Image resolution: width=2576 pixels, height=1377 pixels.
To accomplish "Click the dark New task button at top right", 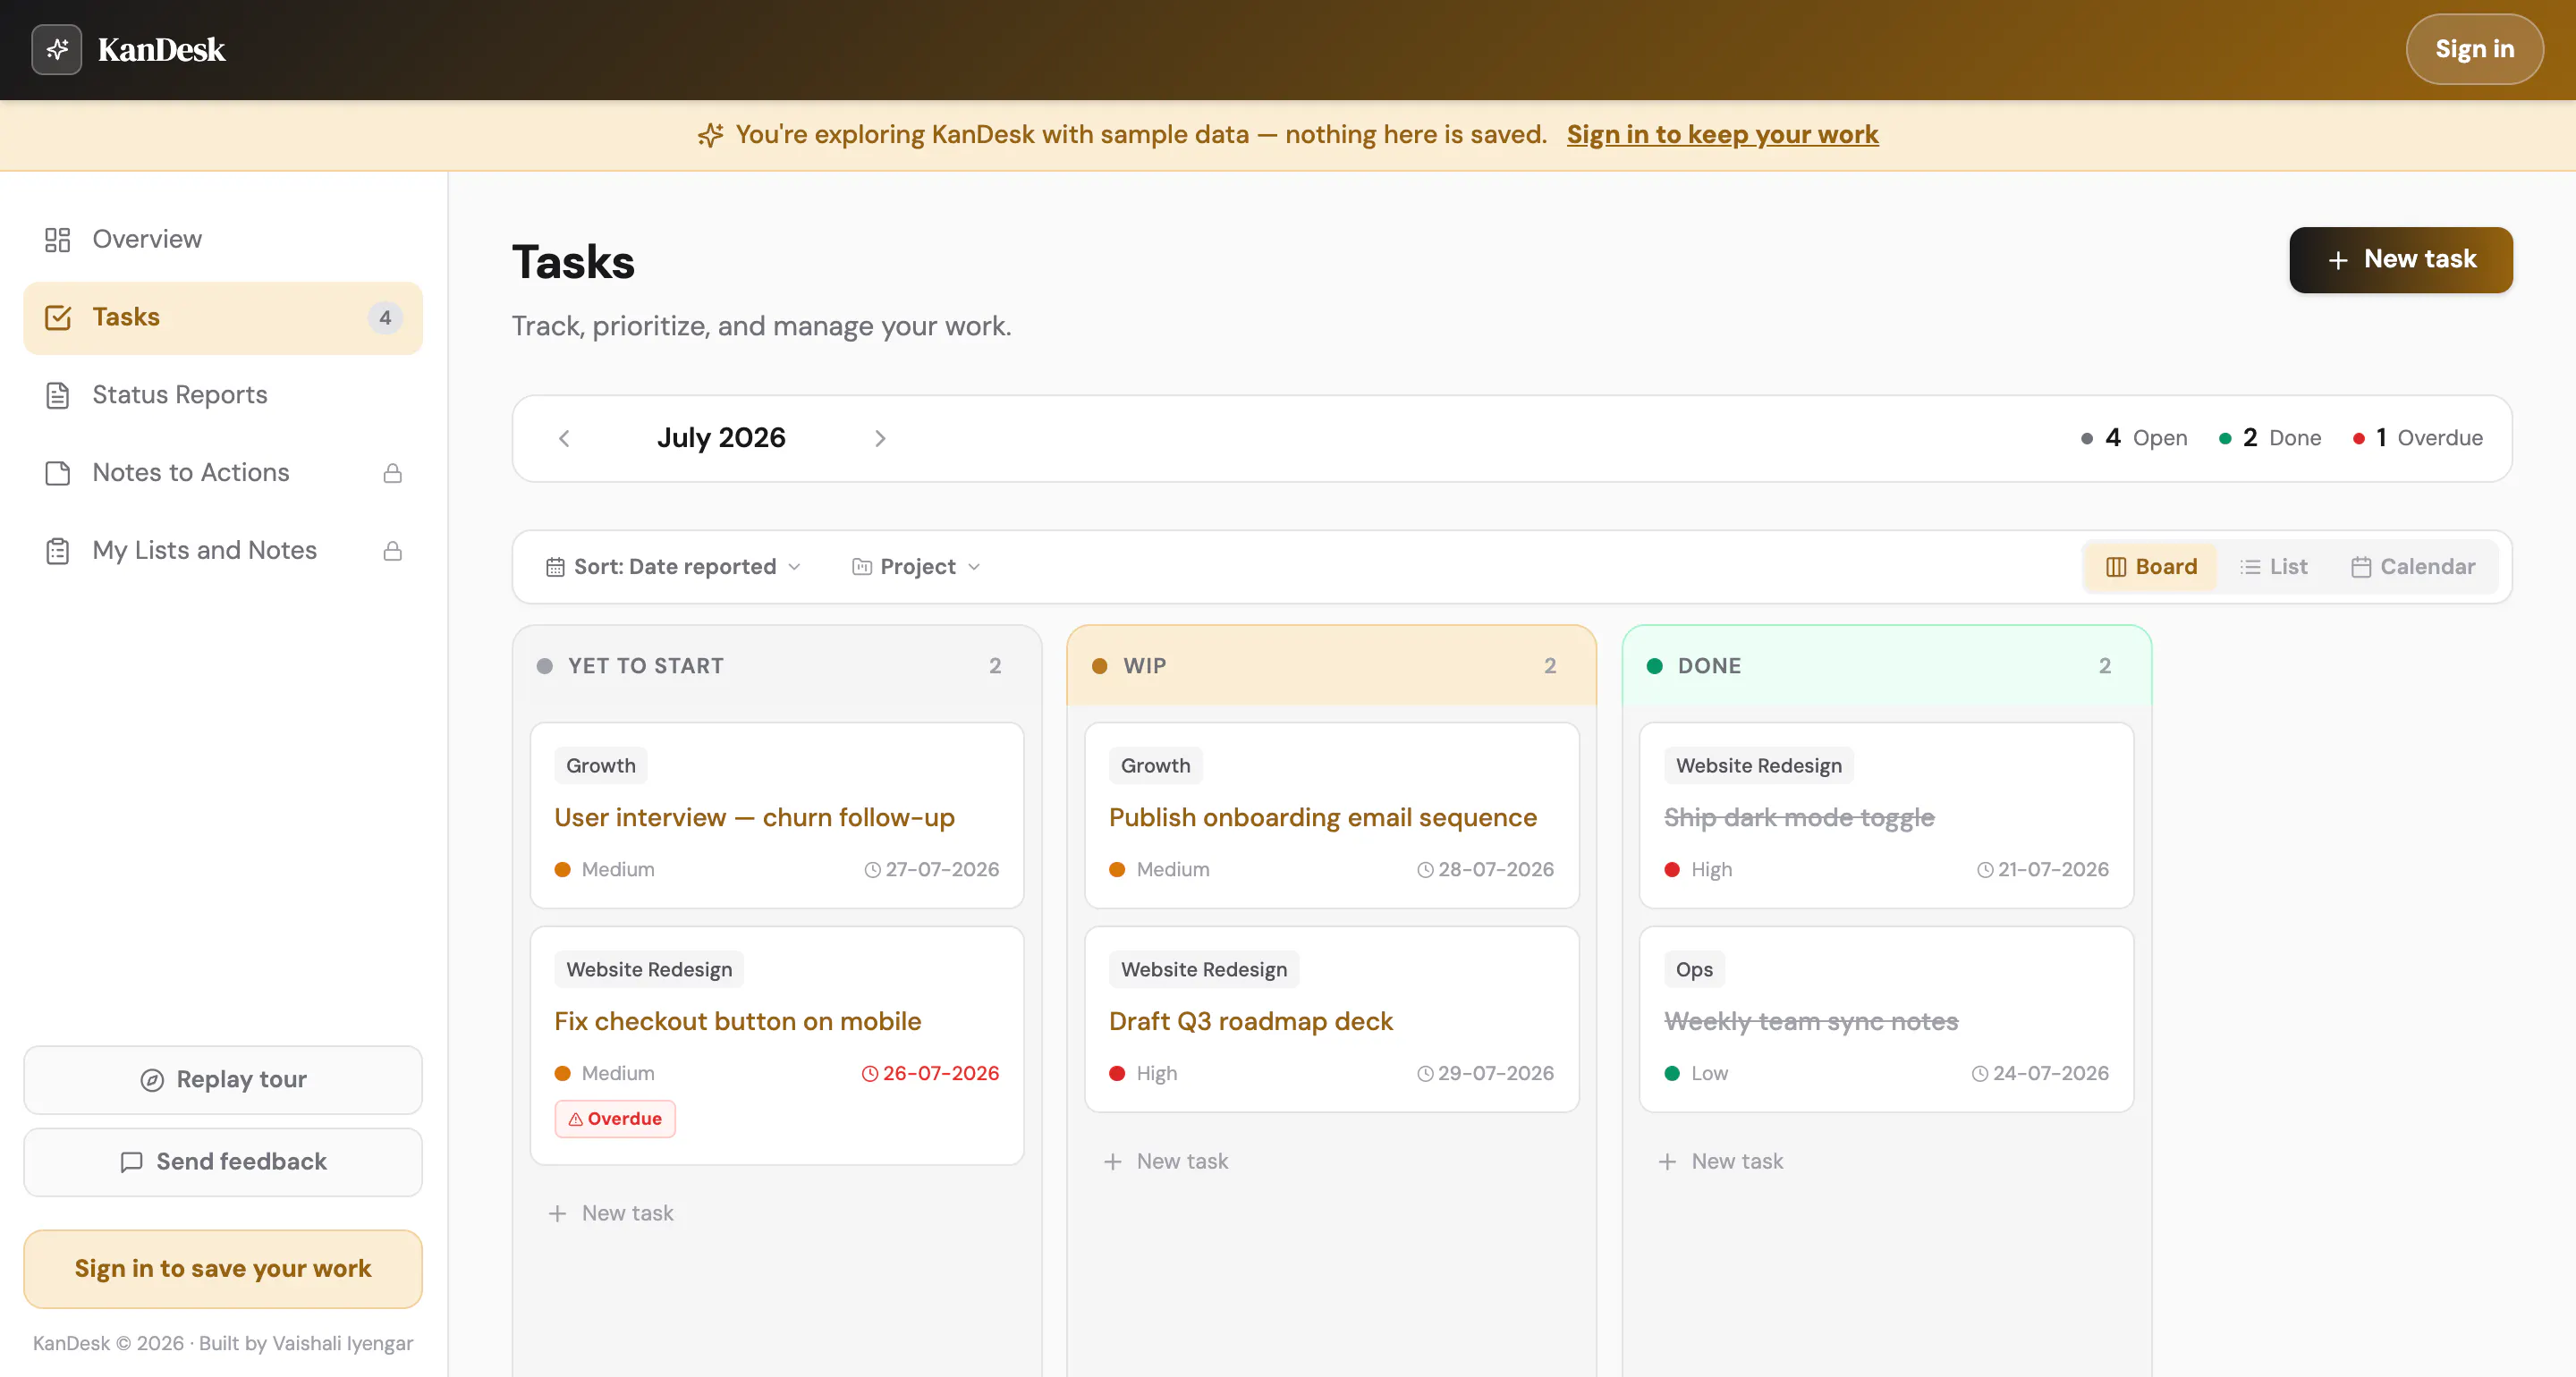I will 2401,260.
